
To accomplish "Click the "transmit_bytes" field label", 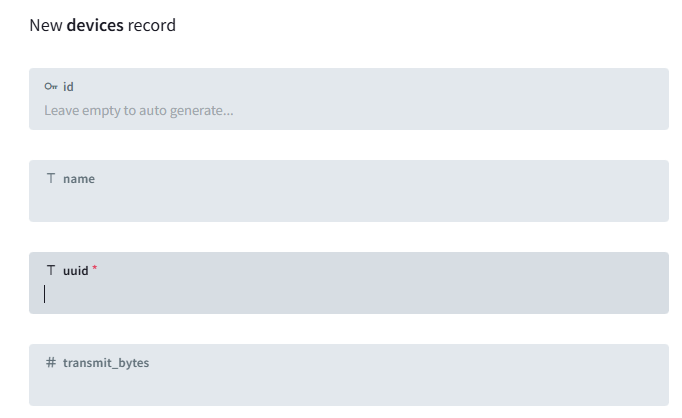I will (106, 363).
